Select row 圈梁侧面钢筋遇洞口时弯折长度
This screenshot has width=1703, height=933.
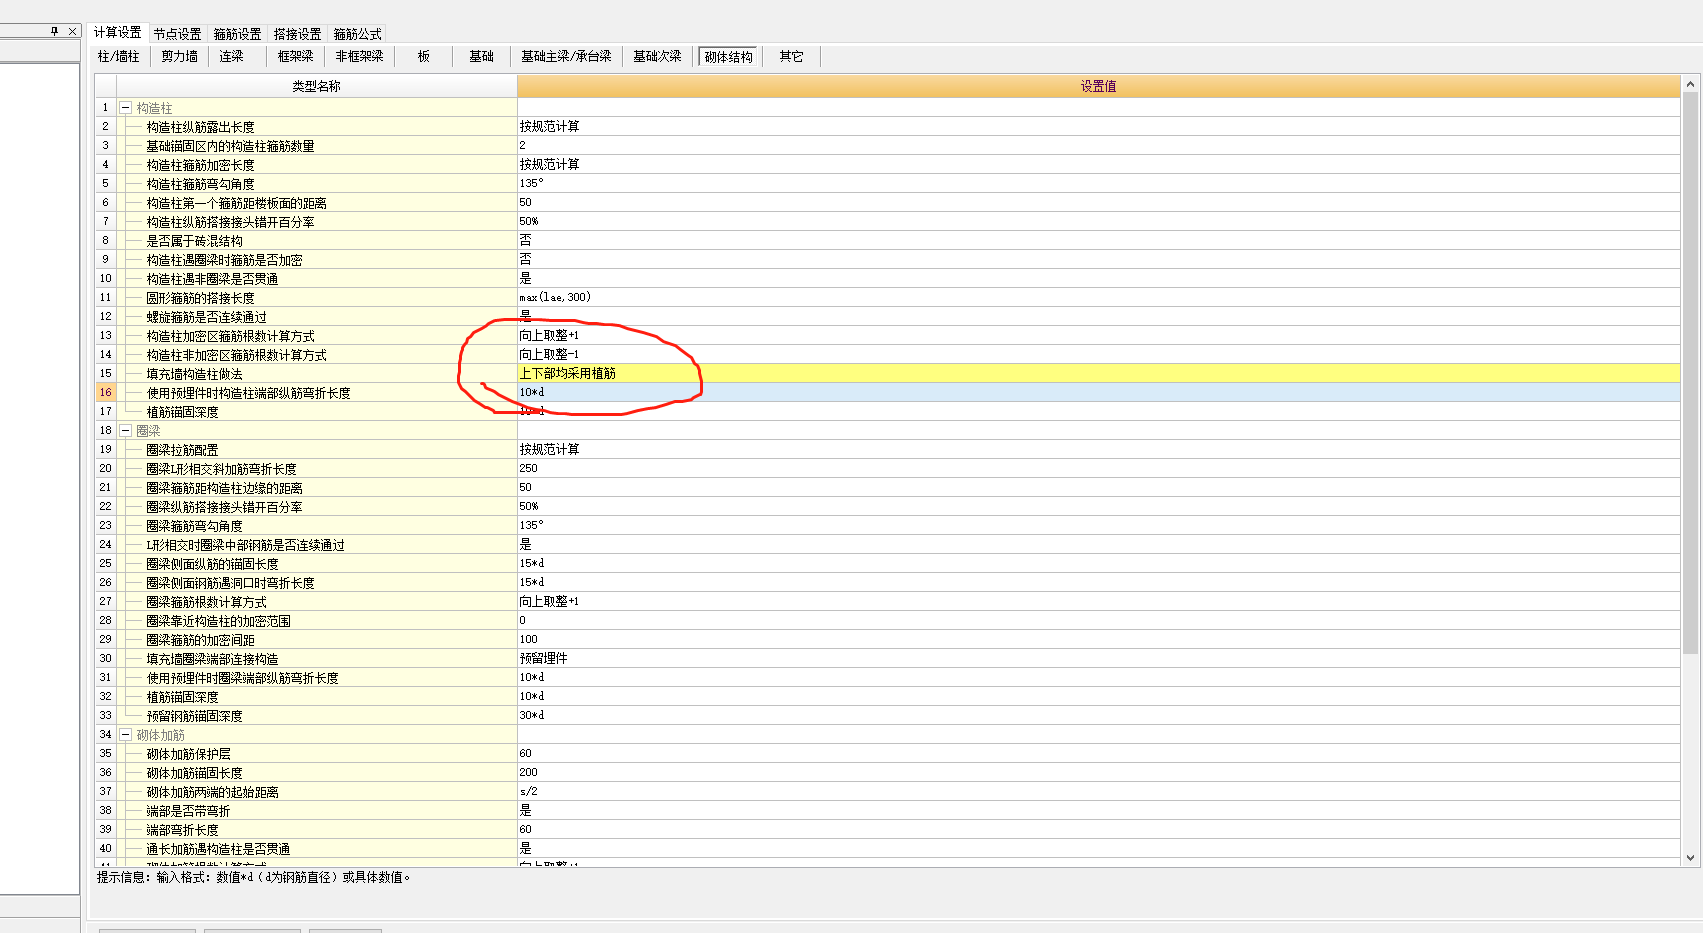[230, 583]
